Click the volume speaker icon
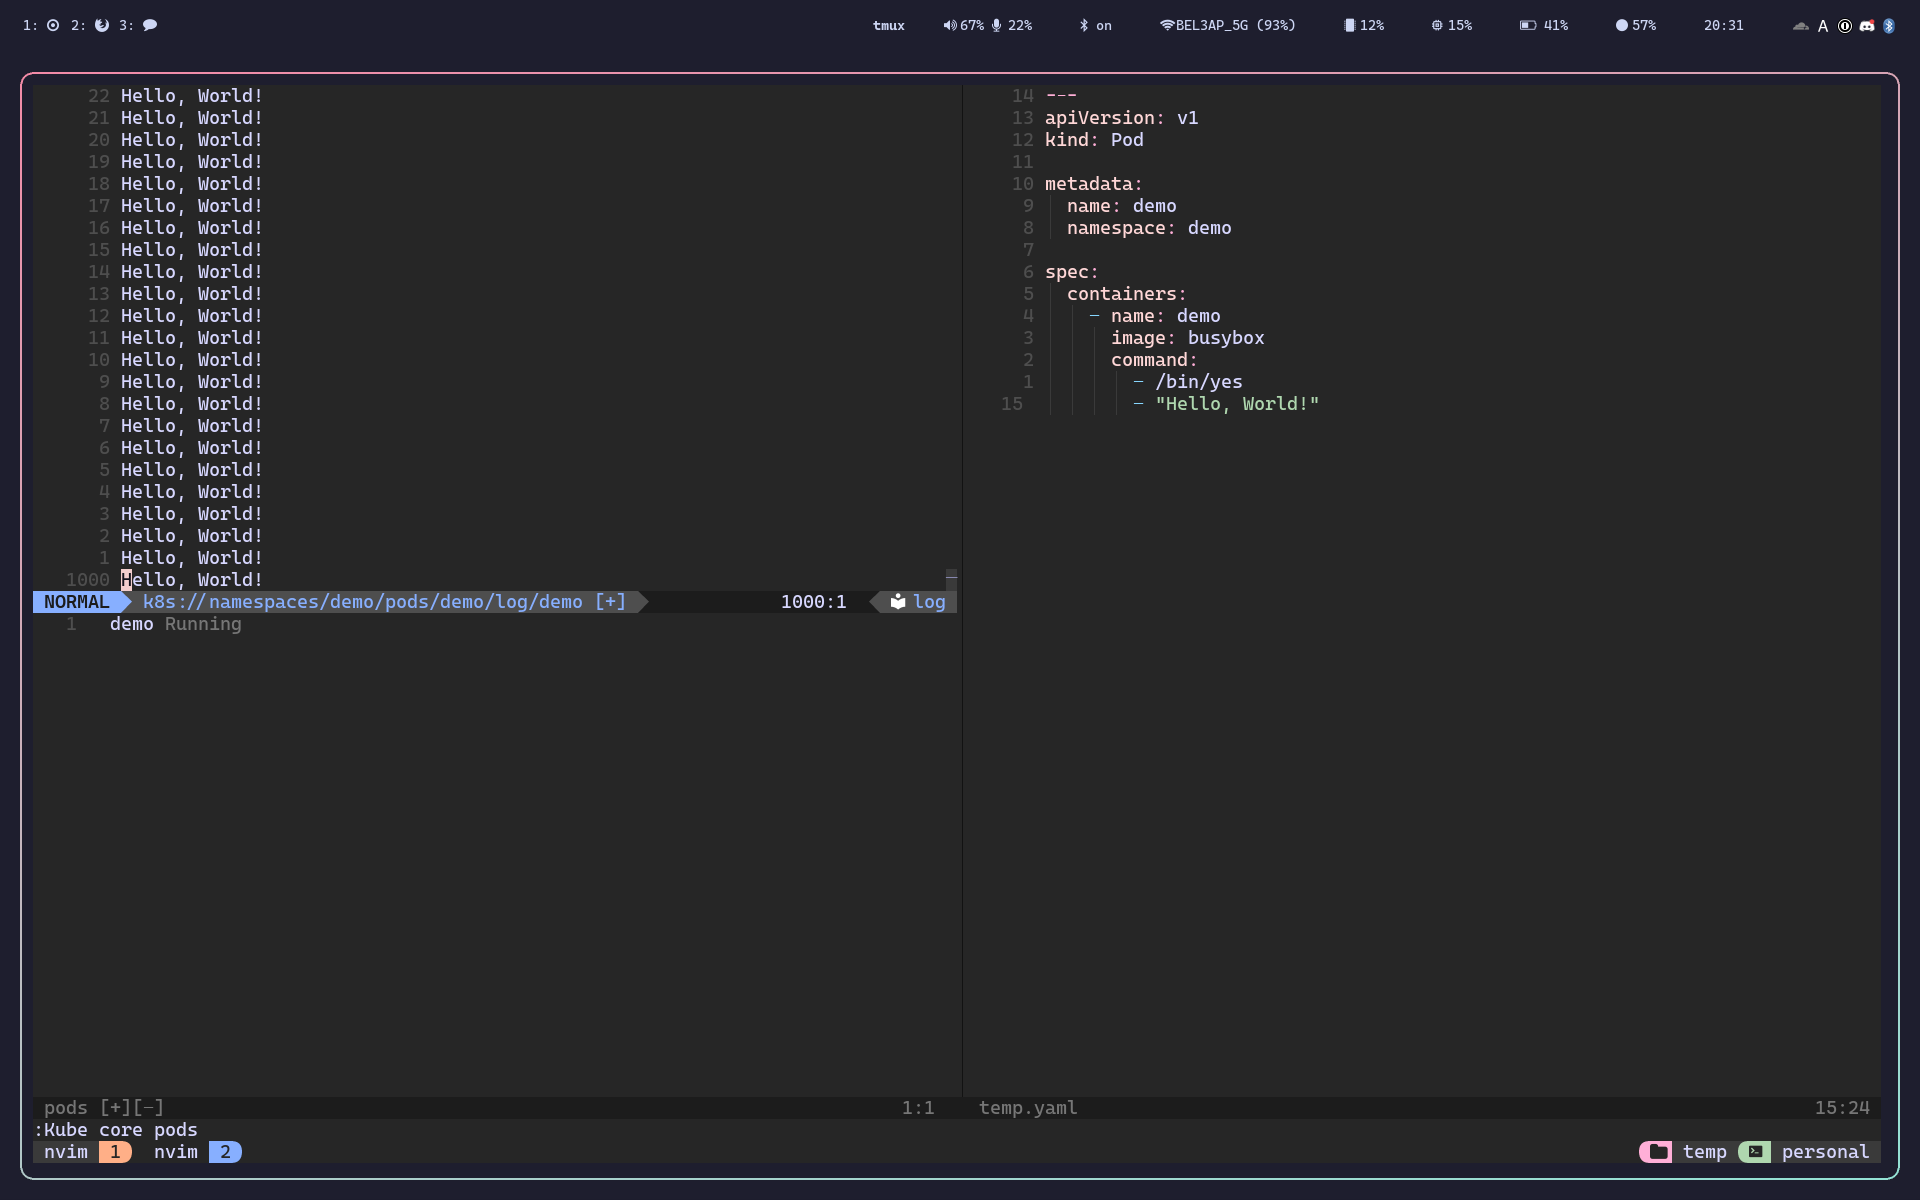The width and height of the screenshot is (1920, 1200). pos(949,25)
